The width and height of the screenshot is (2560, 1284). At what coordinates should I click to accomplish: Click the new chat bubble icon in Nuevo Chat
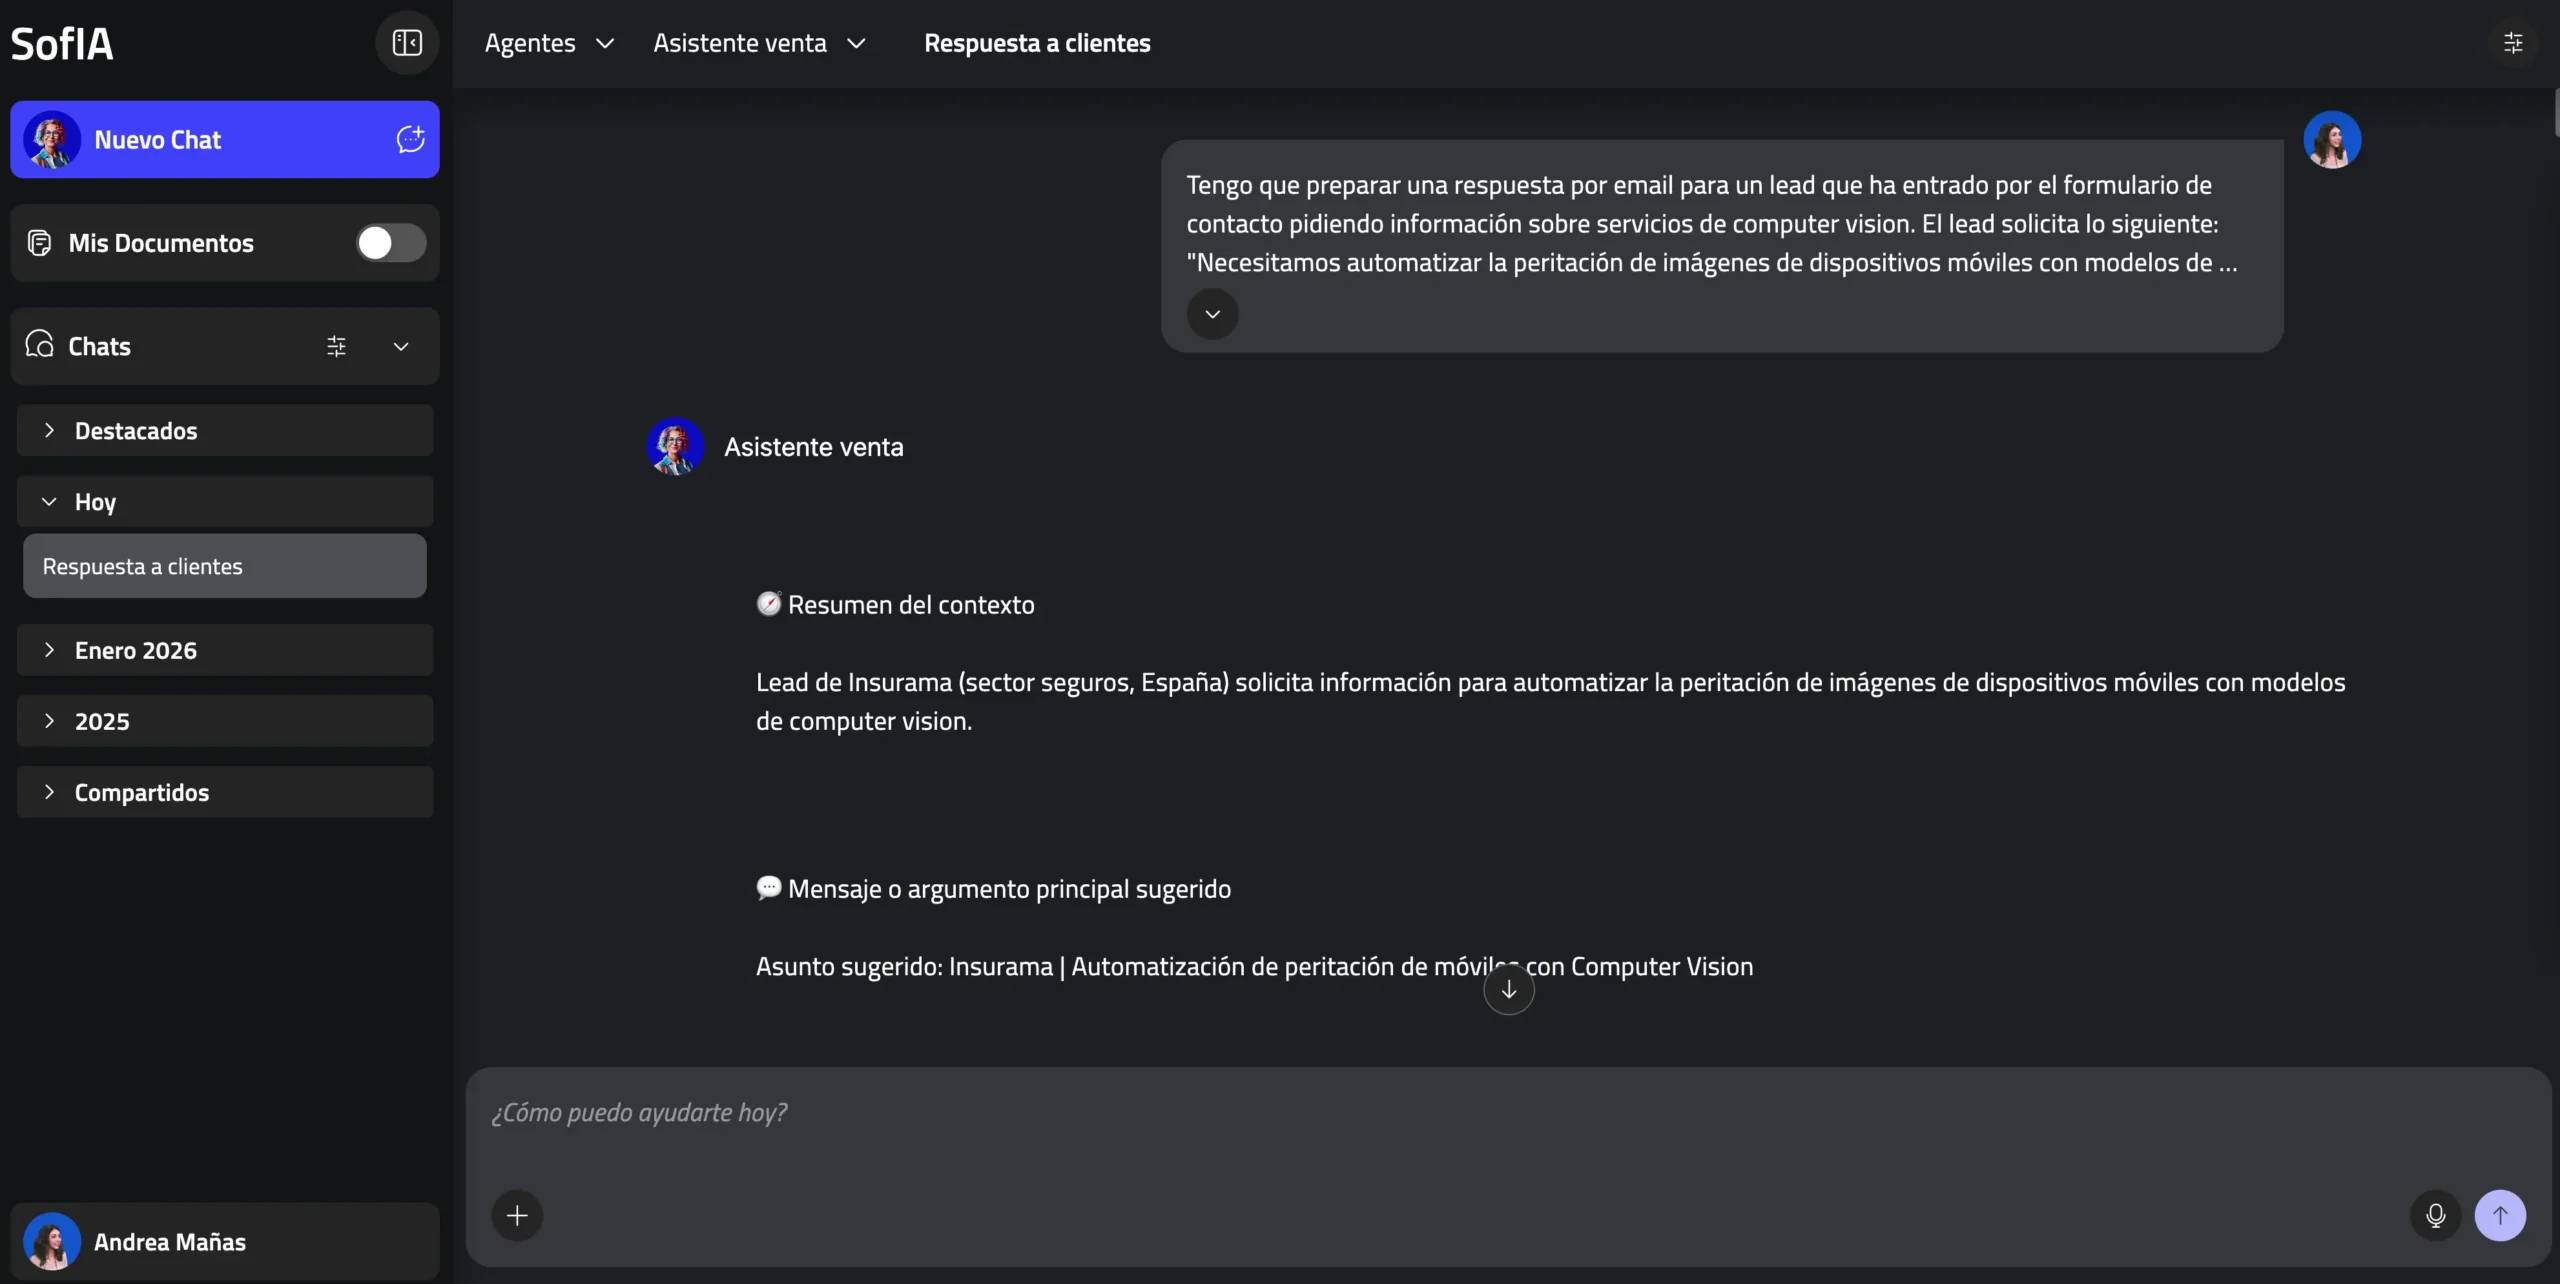coord(409,139)
